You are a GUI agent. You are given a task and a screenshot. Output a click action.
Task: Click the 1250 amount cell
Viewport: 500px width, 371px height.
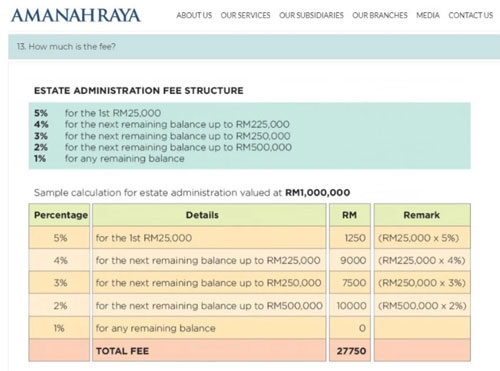tap(350, 238)
